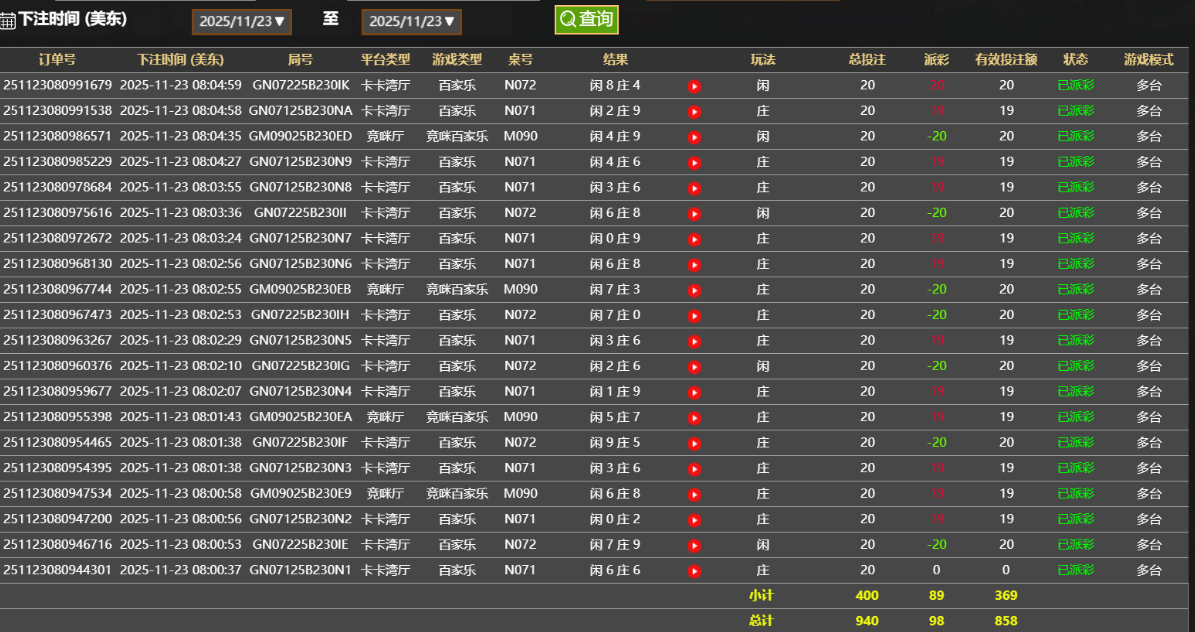Click the 总计 total value 940
Image resolution: width=1195 pixels, height=632 pixels.
click(x=867, y=620)
